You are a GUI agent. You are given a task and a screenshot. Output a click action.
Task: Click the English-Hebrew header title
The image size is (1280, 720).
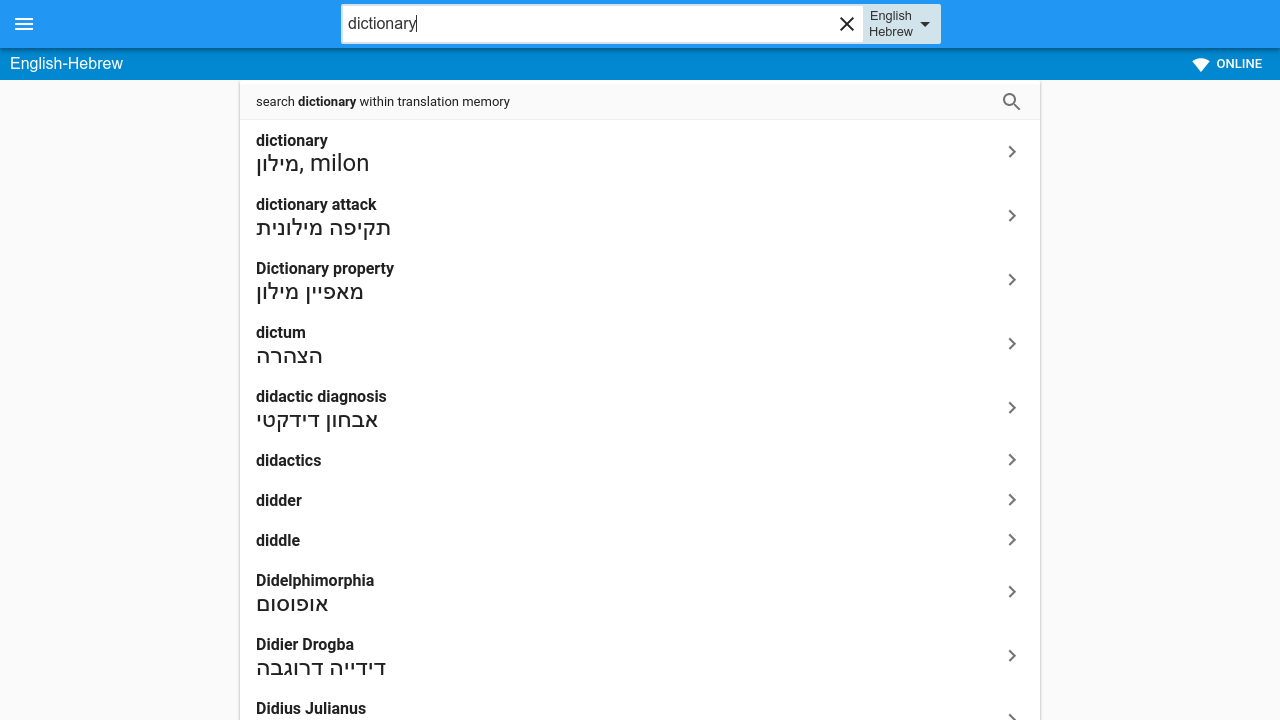[x=66, y=64]
